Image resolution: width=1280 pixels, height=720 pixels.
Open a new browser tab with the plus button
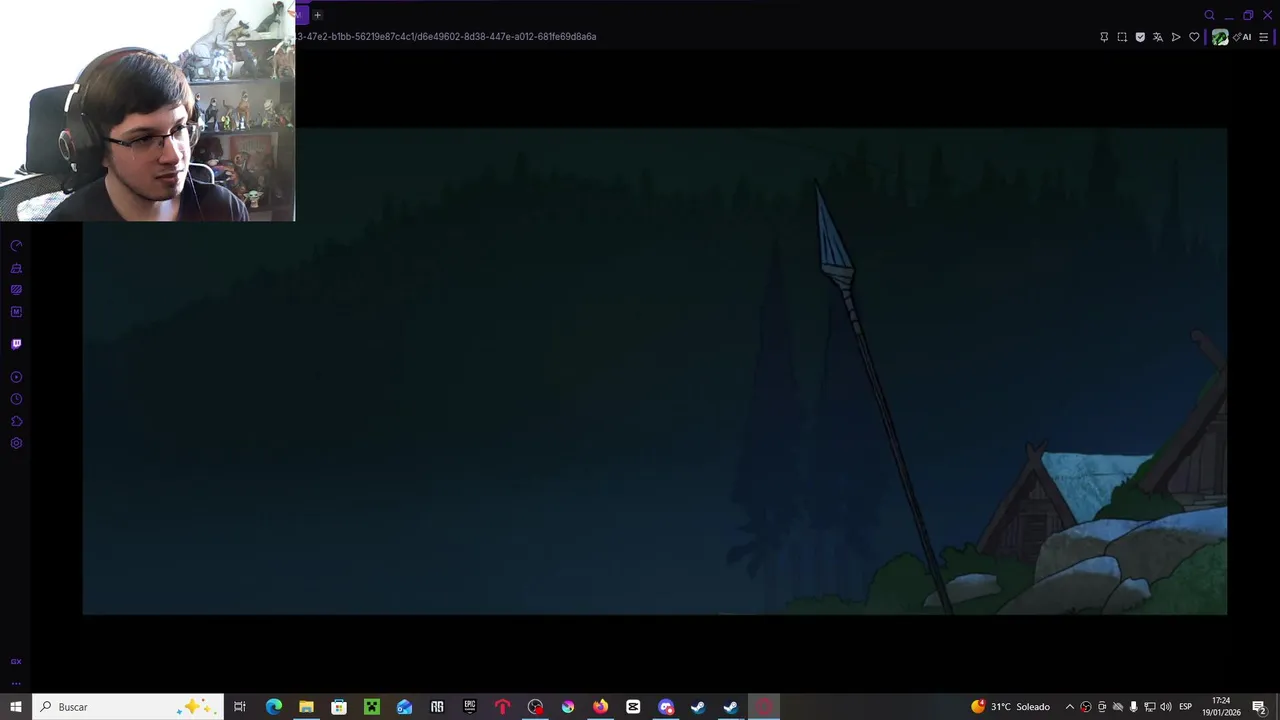(317, 15)
